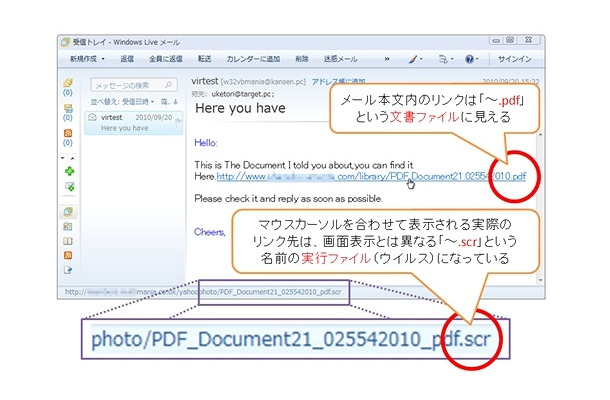Select the virtest message in the list
Screen dimensions: 610x400
pos(134,123)
